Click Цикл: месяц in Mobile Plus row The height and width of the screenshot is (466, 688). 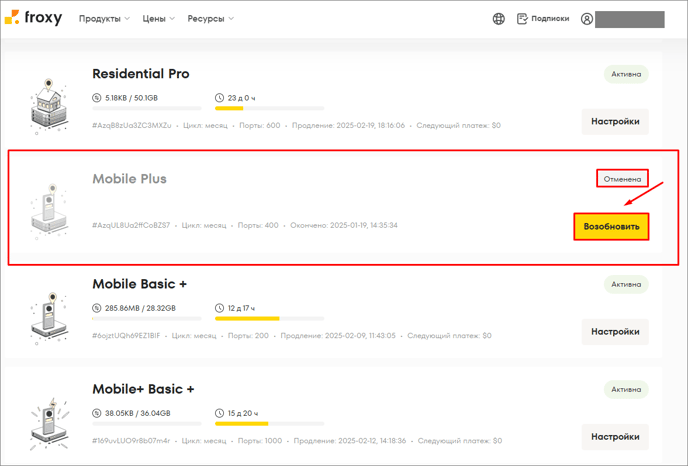pos(204,225)
